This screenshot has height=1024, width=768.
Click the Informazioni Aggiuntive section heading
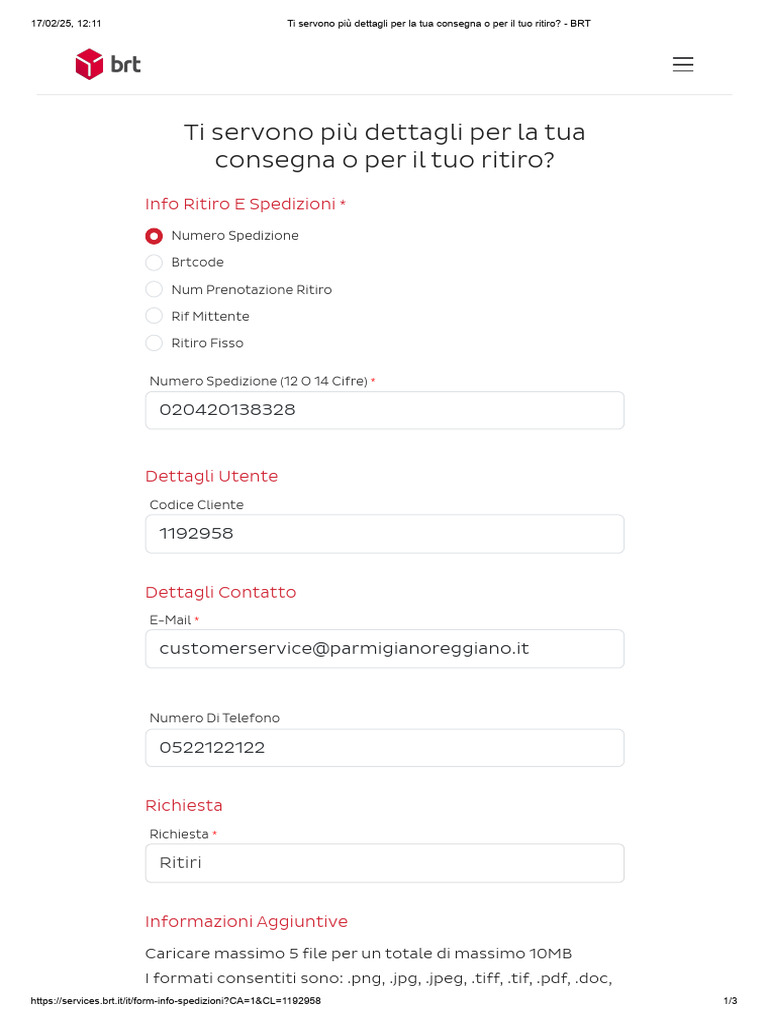click(246, 921)
